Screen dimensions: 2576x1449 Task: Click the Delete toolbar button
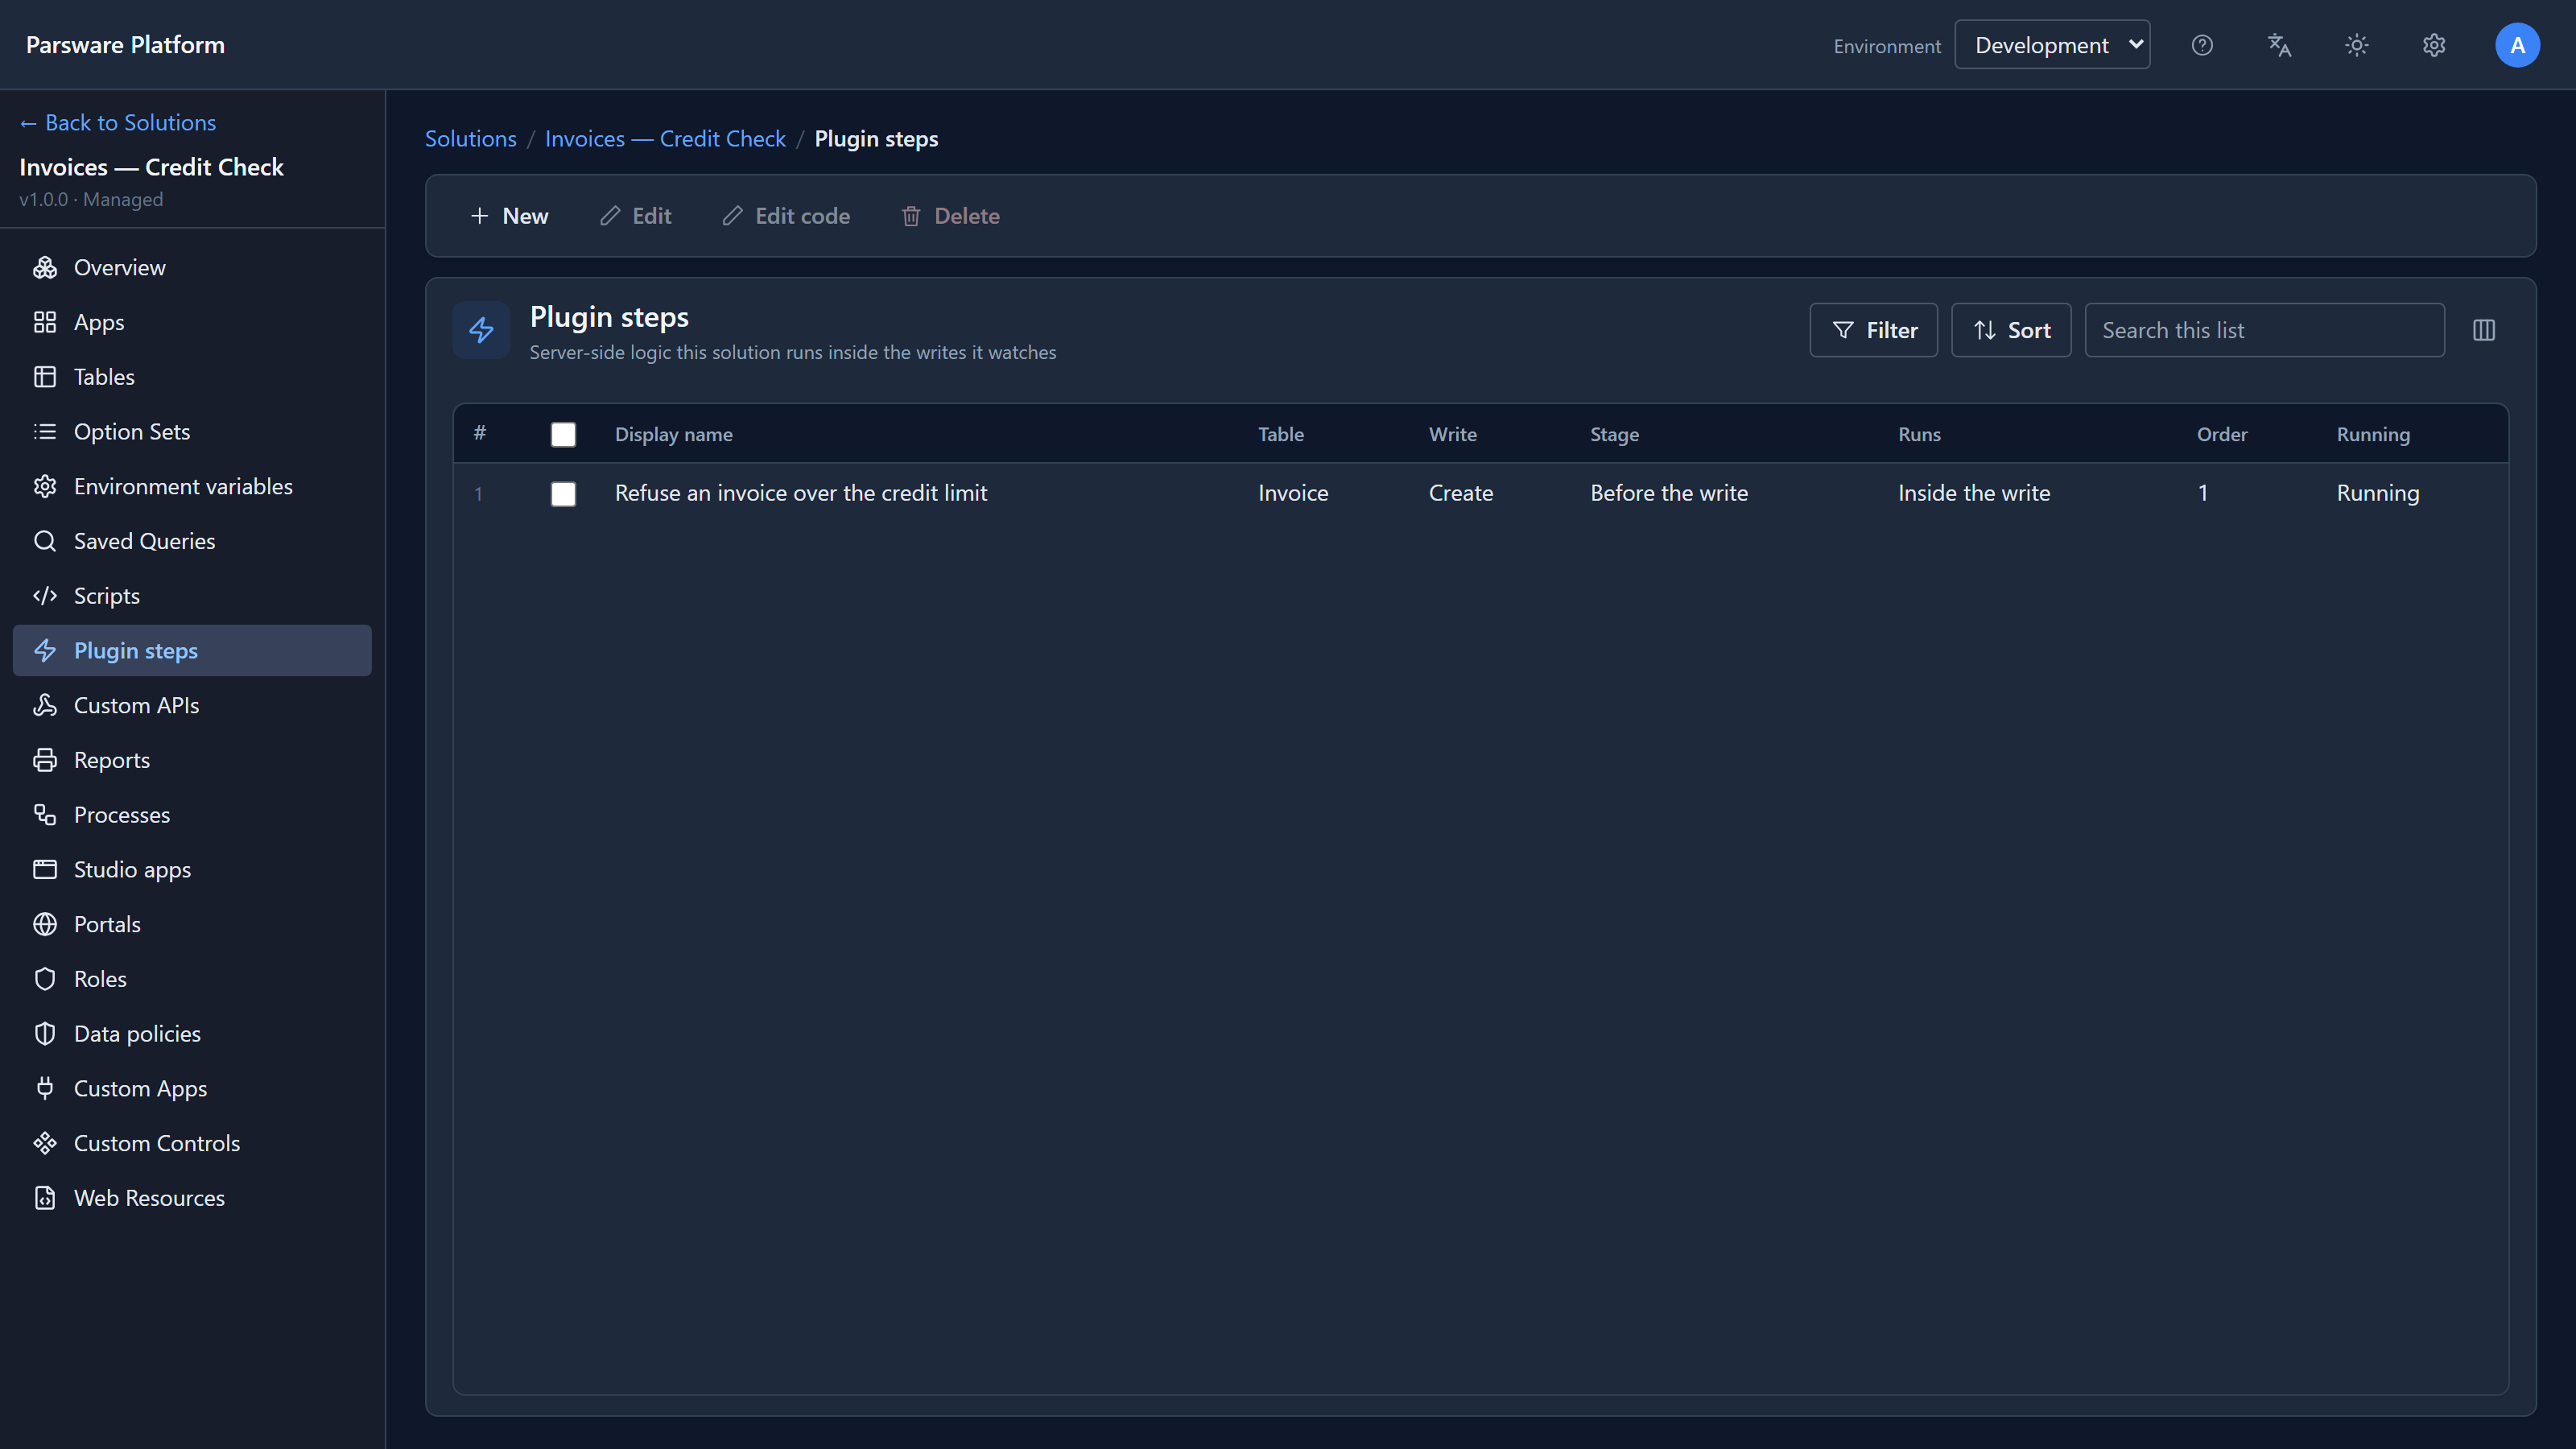coord(950,216)
